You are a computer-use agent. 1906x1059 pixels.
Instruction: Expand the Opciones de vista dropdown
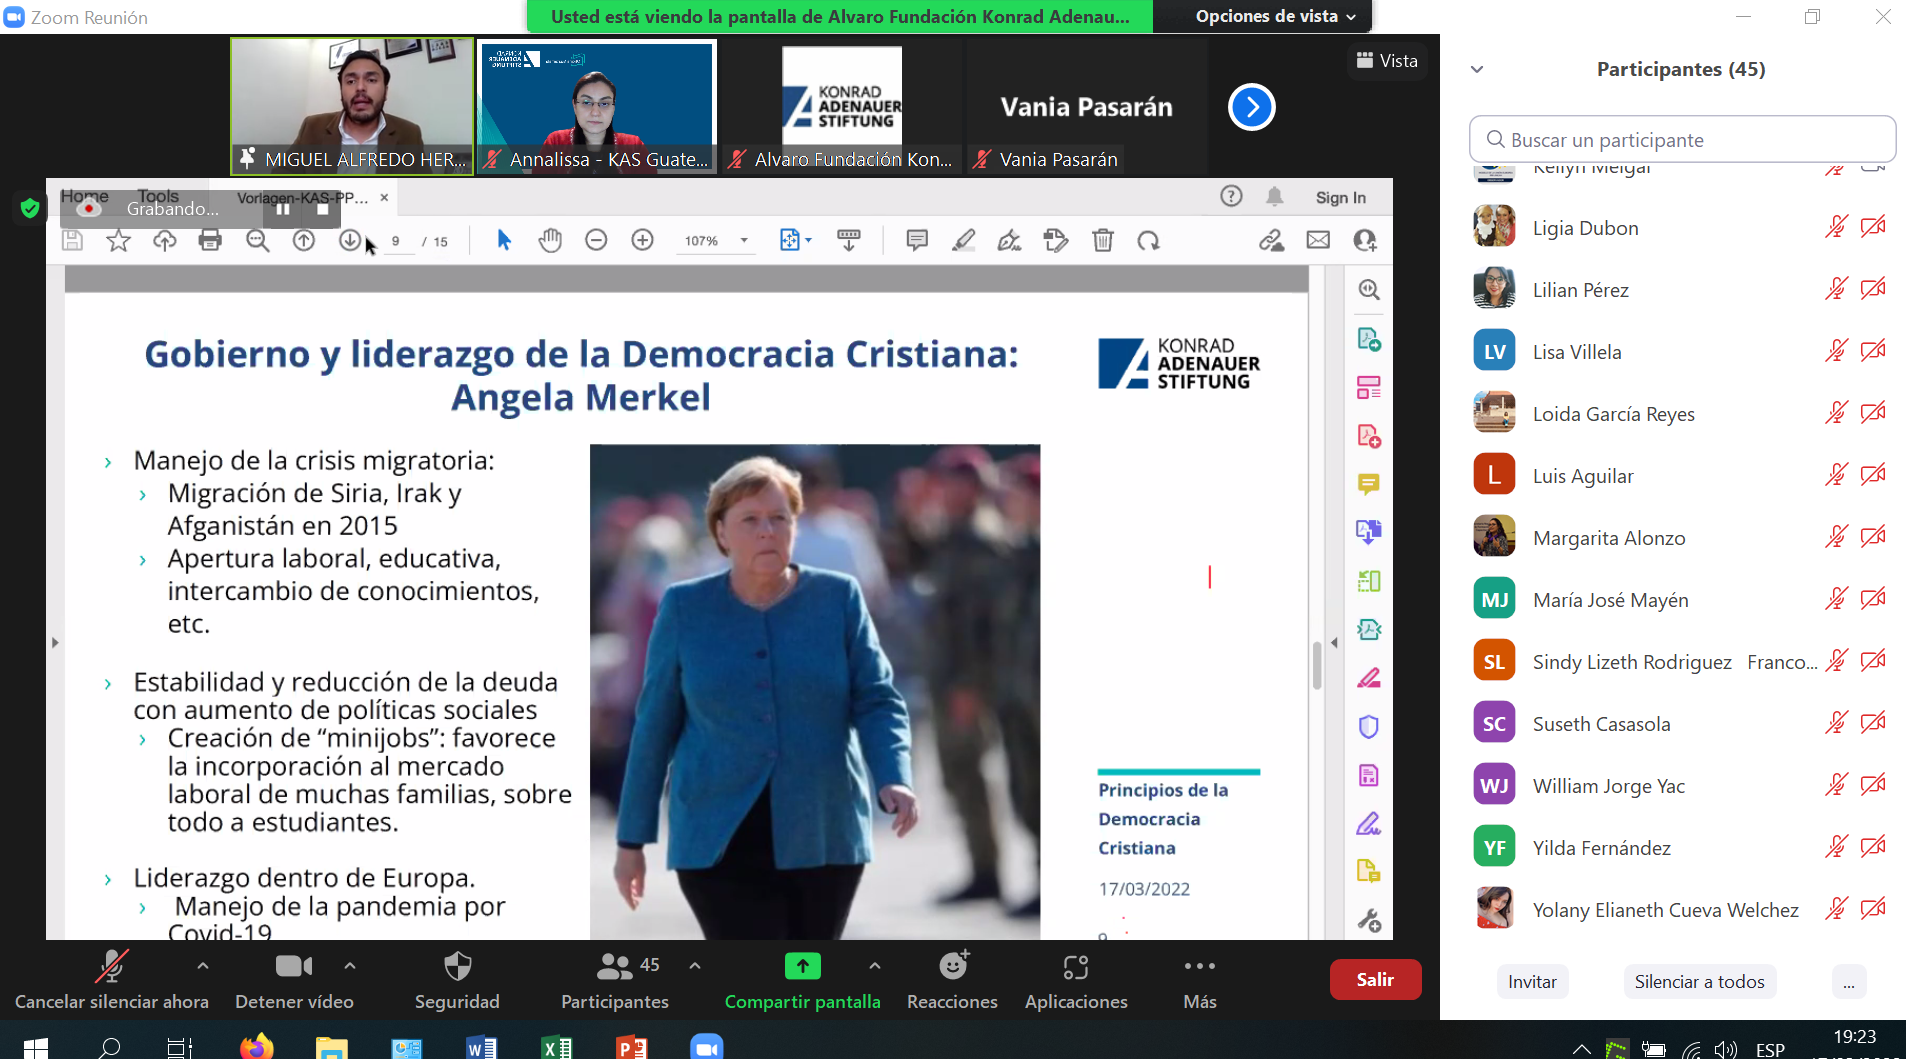click(1275, 16)
